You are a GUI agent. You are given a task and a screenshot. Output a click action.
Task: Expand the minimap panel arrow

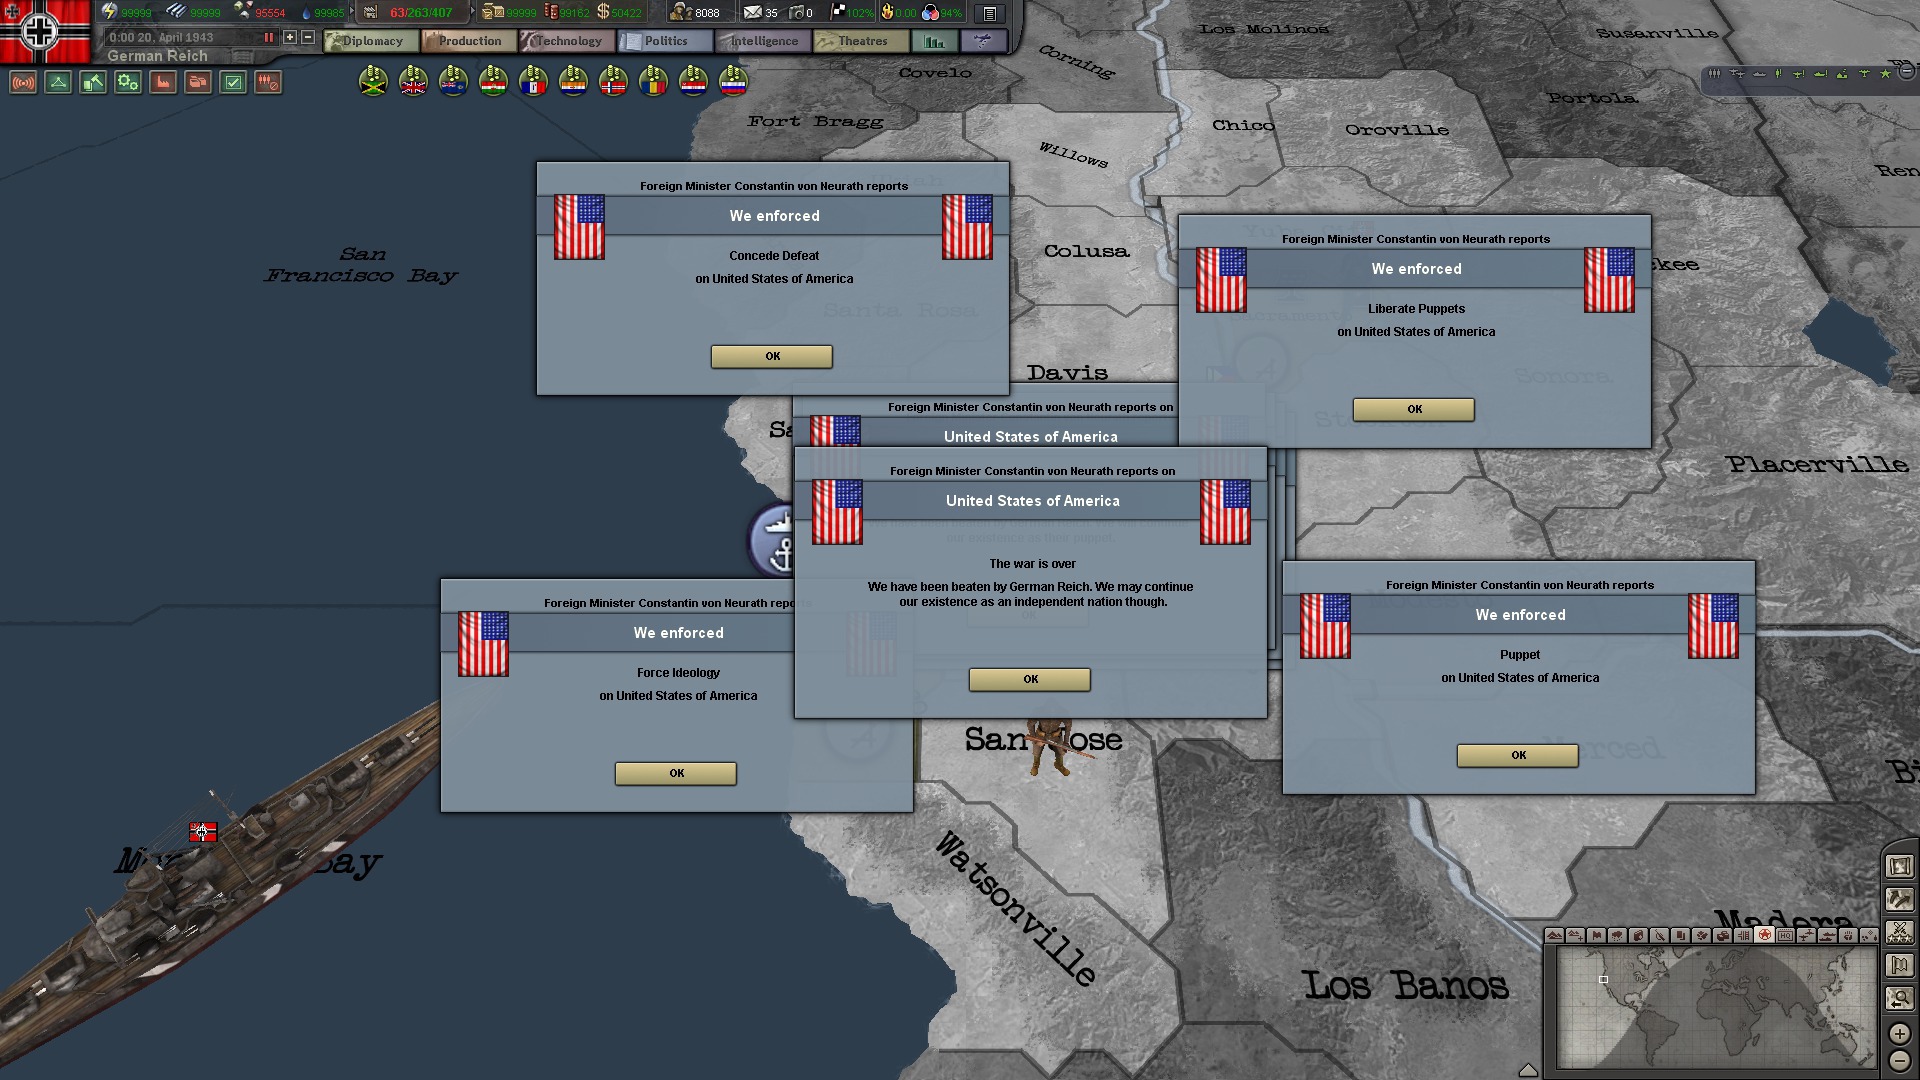pos(1527,1070)
